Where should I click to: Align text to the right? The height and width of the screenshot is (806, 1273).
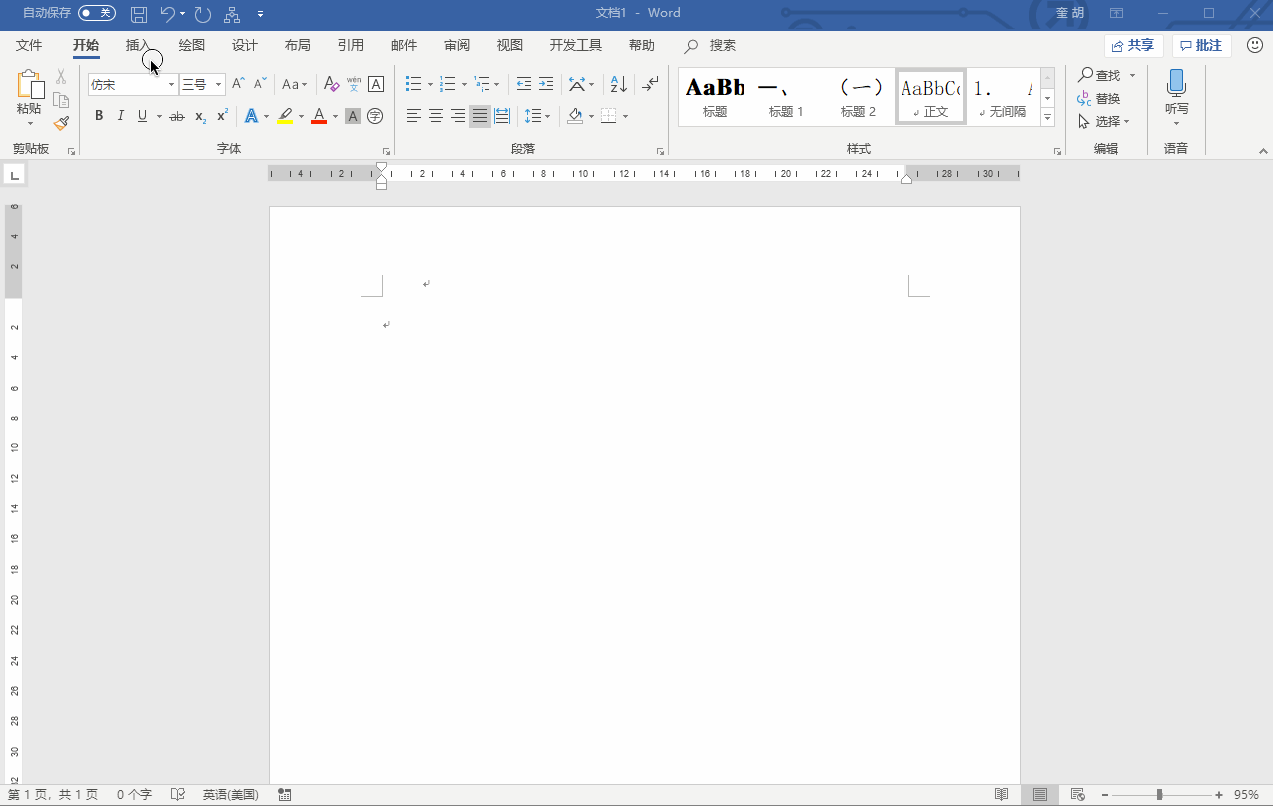[458, 116]
